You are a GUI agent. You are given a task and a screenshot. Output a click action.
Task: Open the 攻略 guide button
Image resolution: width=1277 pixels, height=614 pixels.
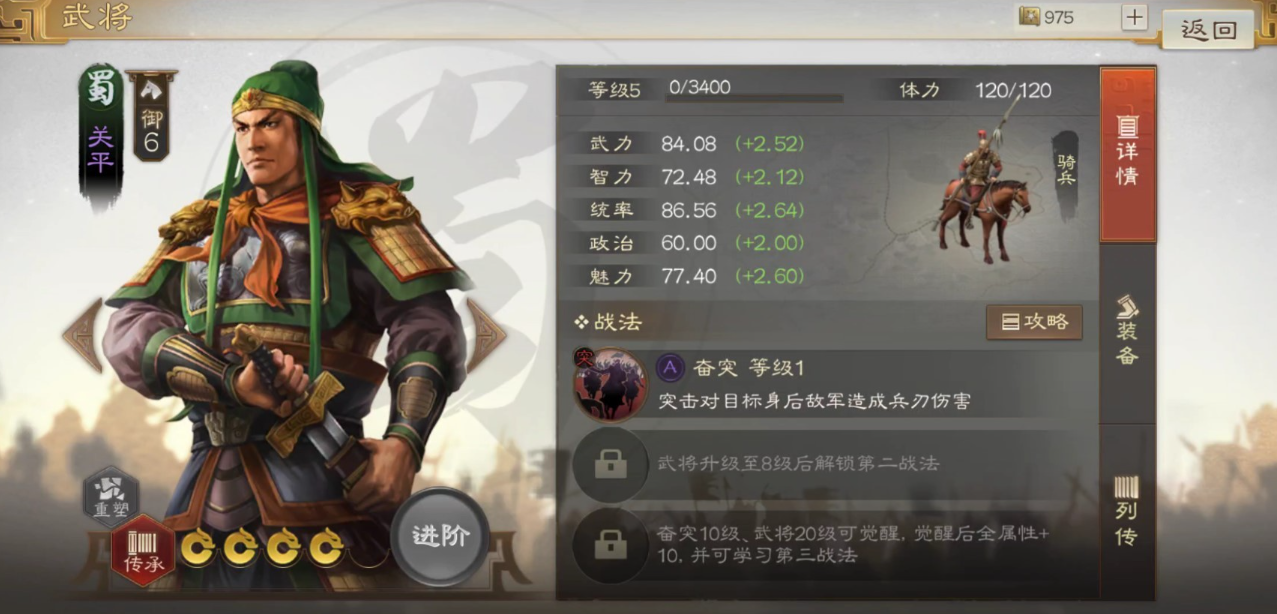(1034, 322)
